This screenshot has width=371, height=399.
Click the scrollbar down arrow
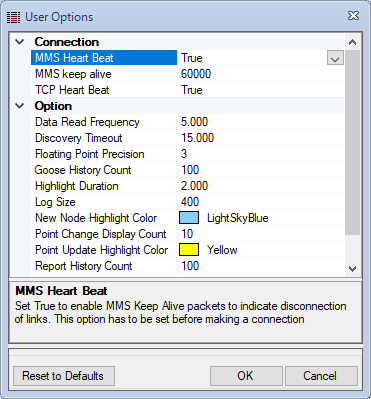pyautogui.click(x=352, y=268)
